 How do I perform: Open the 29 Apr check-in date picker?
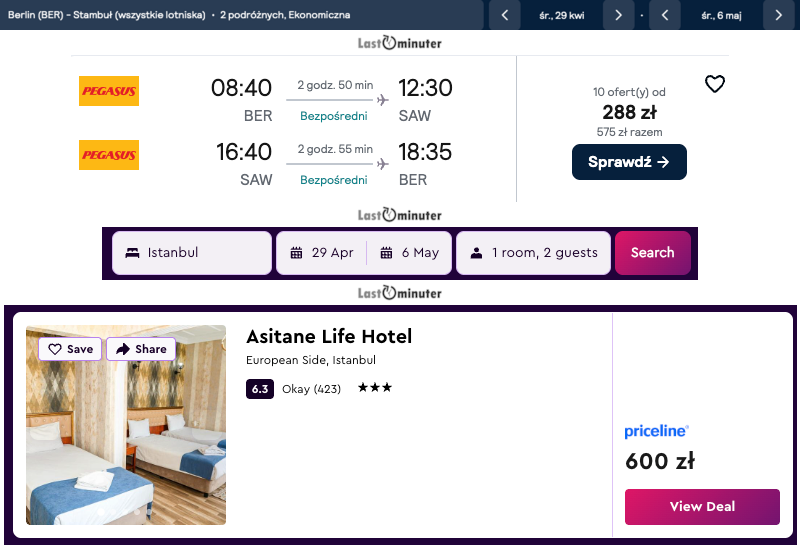click(x=322, y=253)
